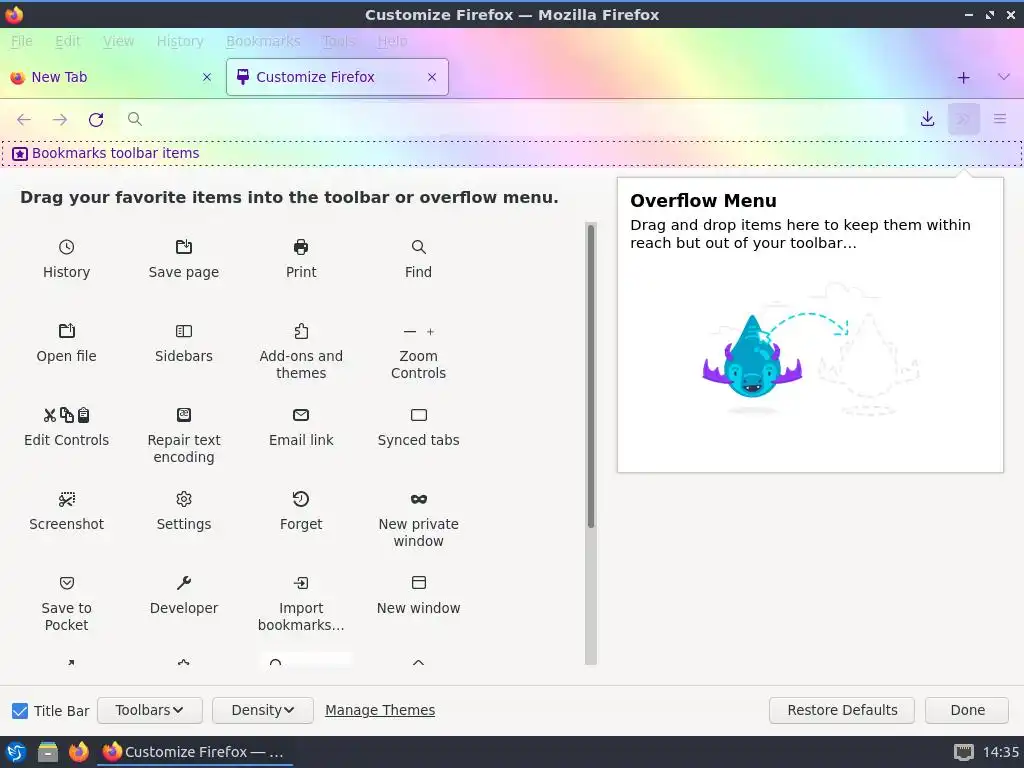Viewport: 1024px width, 768px height.
Task: Click the Done button
Action: point(967,710)
